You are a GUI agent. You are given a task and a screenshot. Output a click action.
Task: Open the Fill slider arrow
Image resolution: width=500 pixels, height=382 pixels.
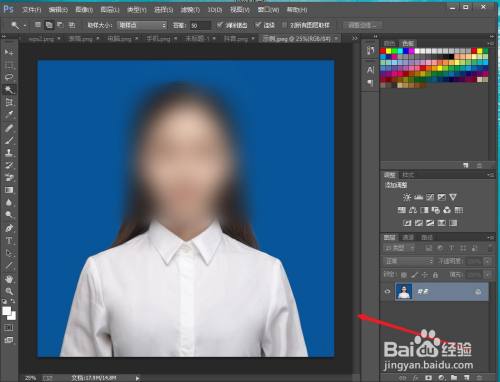[x=488, y=275]
